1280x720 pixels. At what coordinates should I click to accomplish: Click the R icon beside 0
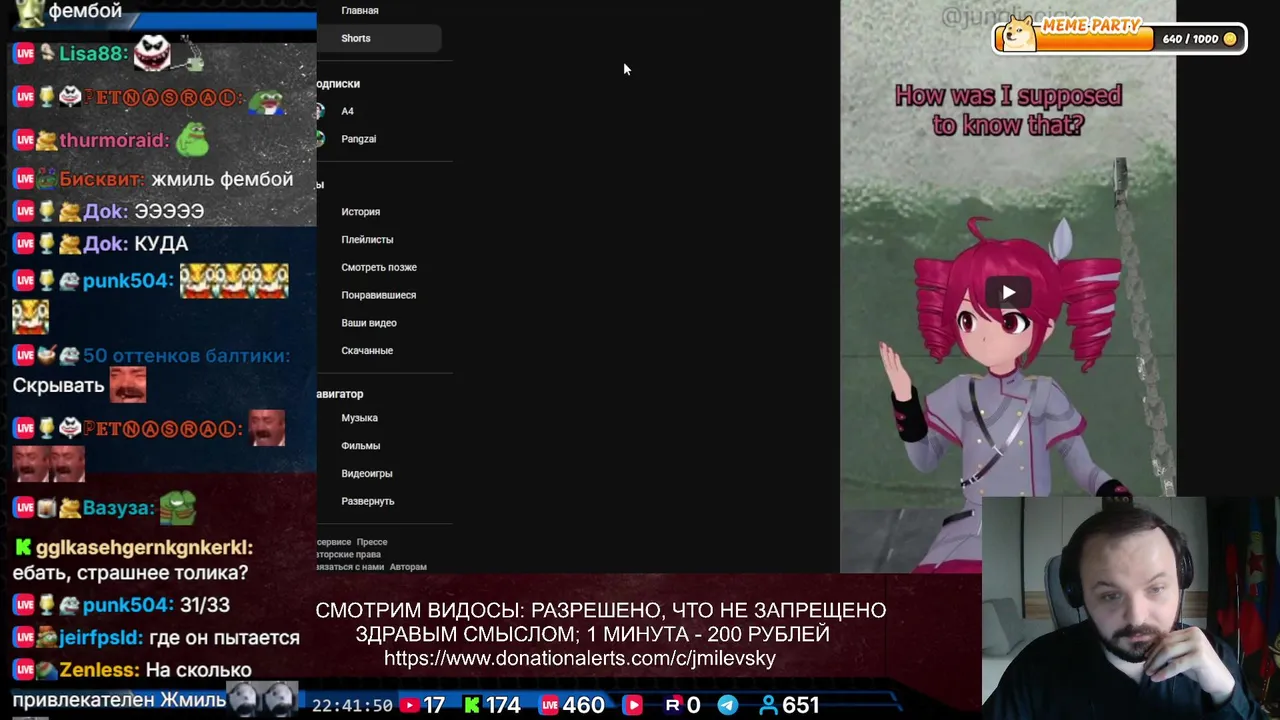pos(673,705)
